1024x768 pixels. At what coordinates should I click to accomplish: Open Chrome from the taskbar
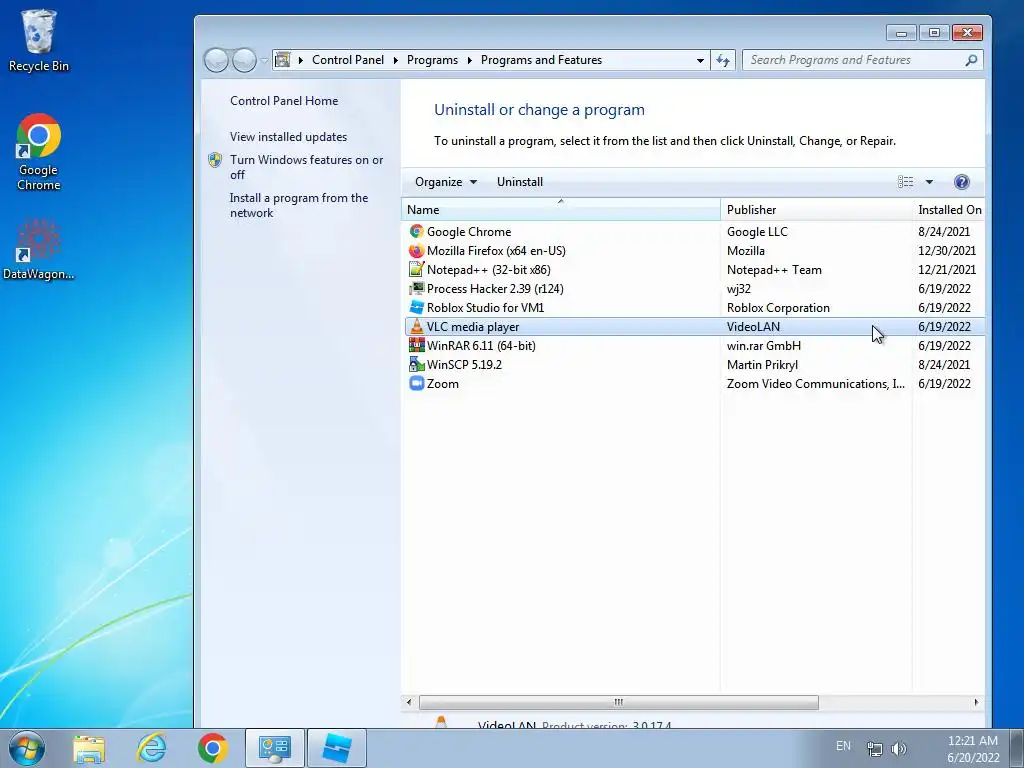point(212,748)
